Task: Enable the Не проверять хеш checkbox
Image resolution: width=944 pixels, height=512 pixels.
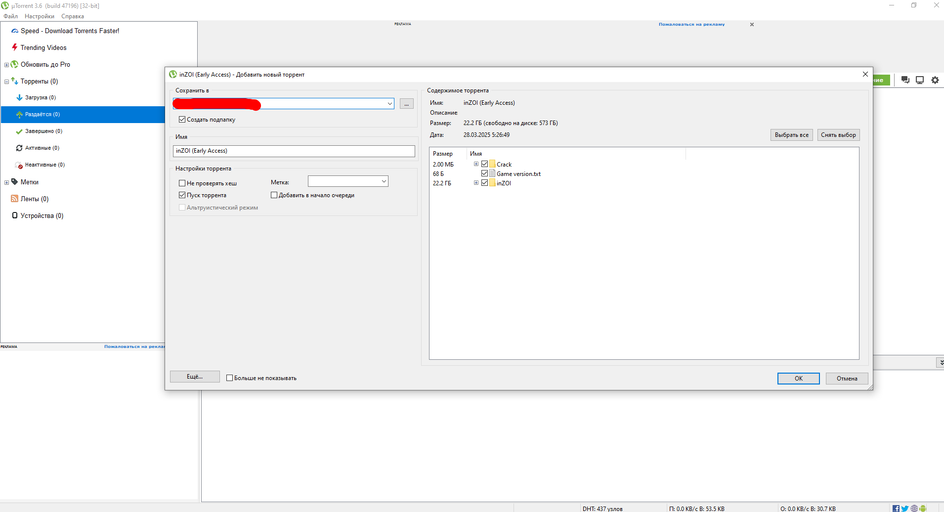Action: (x=182, y=183)
